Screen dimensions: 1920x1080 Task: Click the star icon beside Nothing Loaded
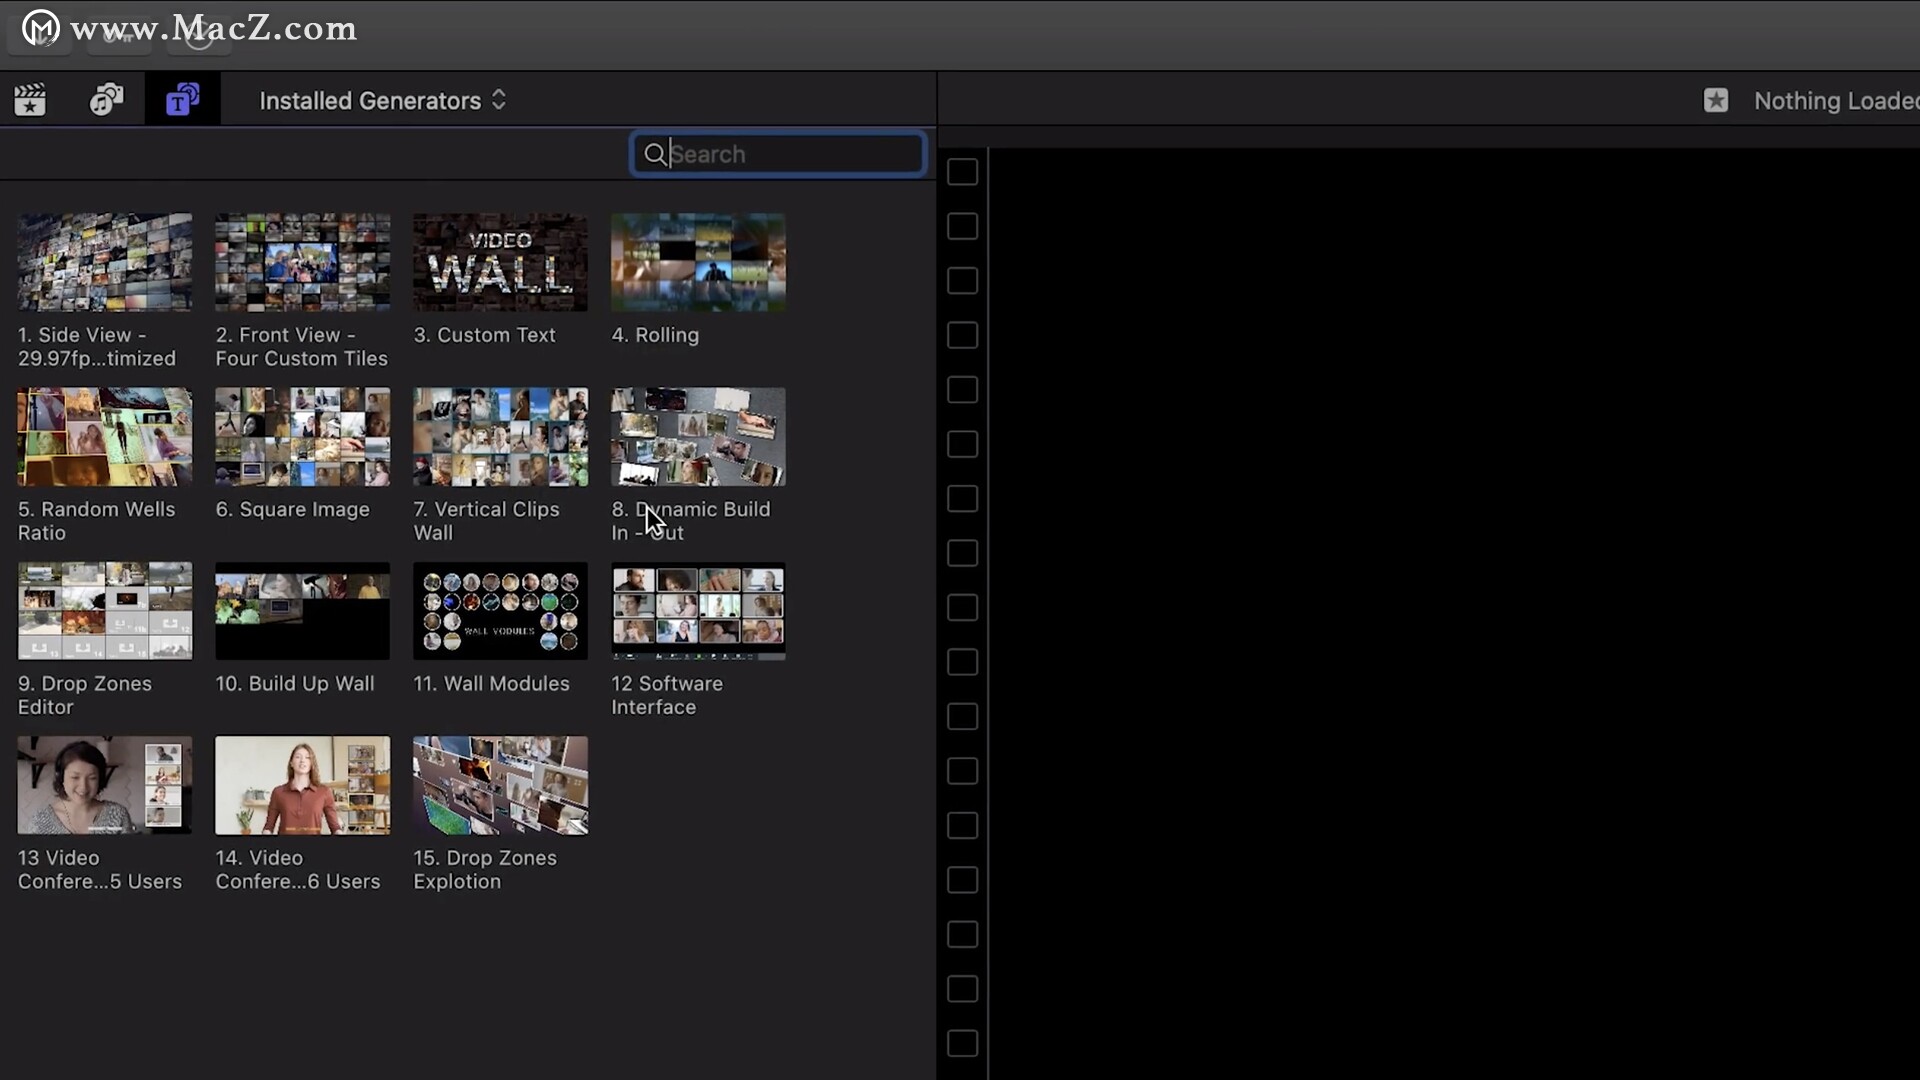pos(1716,100)
